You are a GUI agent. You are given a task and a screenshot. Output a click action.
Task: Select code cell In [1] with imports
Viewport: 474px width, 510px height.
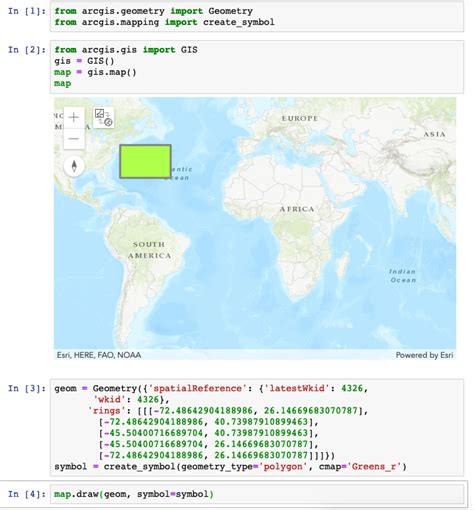(x=257, y=17)
